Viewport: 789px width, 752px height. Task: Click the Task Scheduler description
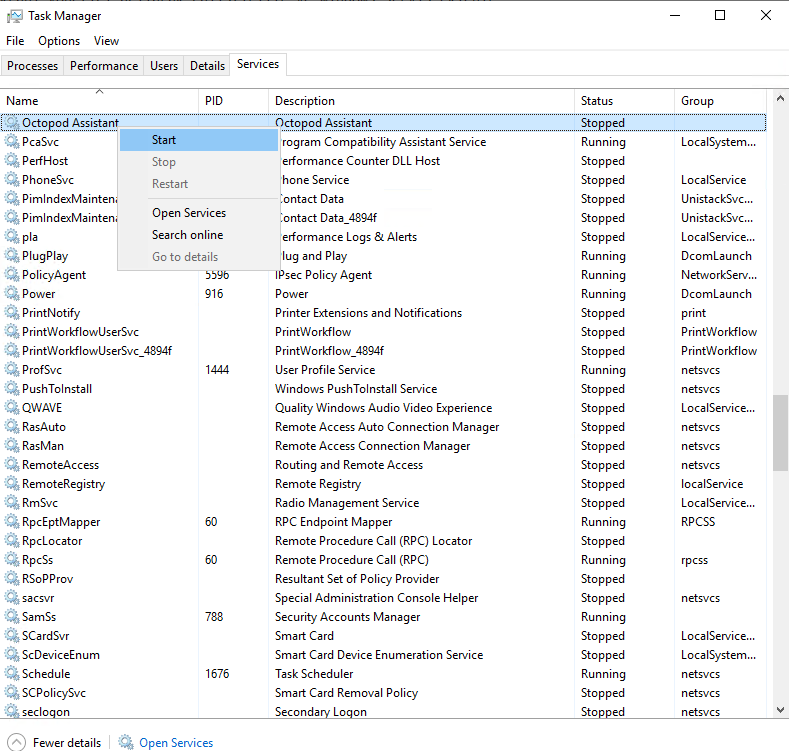tap(314, 674)
